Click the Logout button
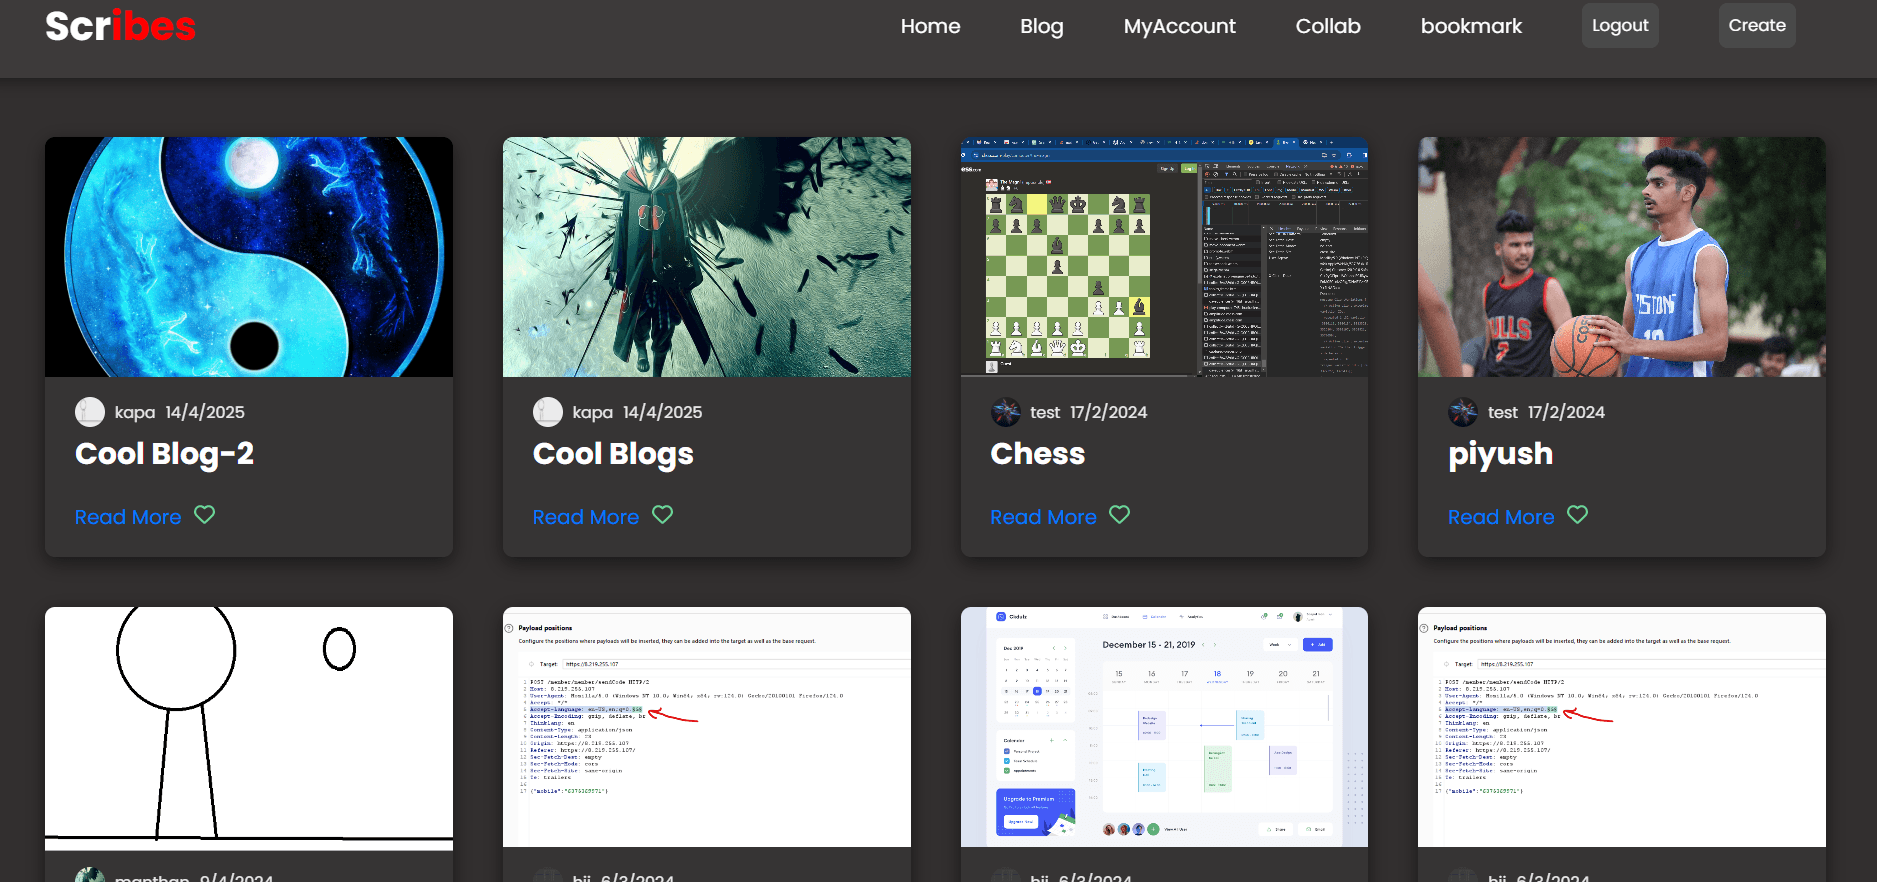This screenshot has height=882, width=1877. coord(1620,25)
